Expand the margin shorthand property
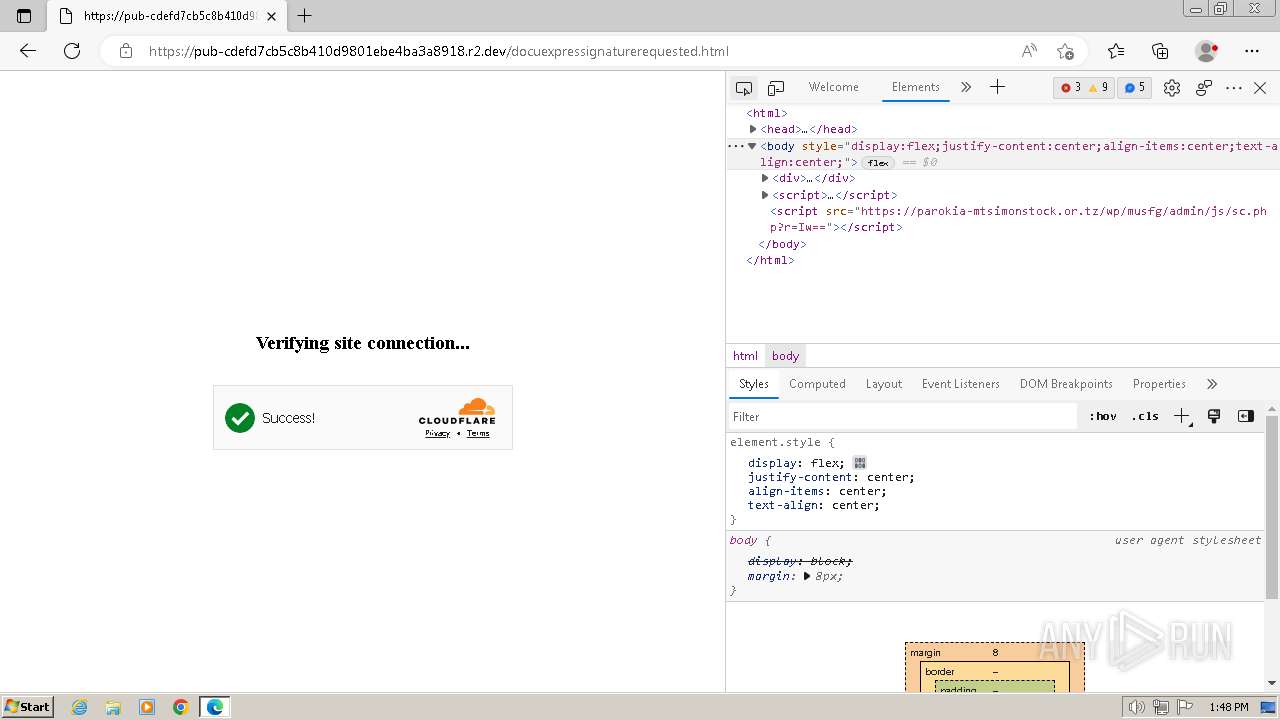Screen dimensions: 1280x720 (807, 577)
